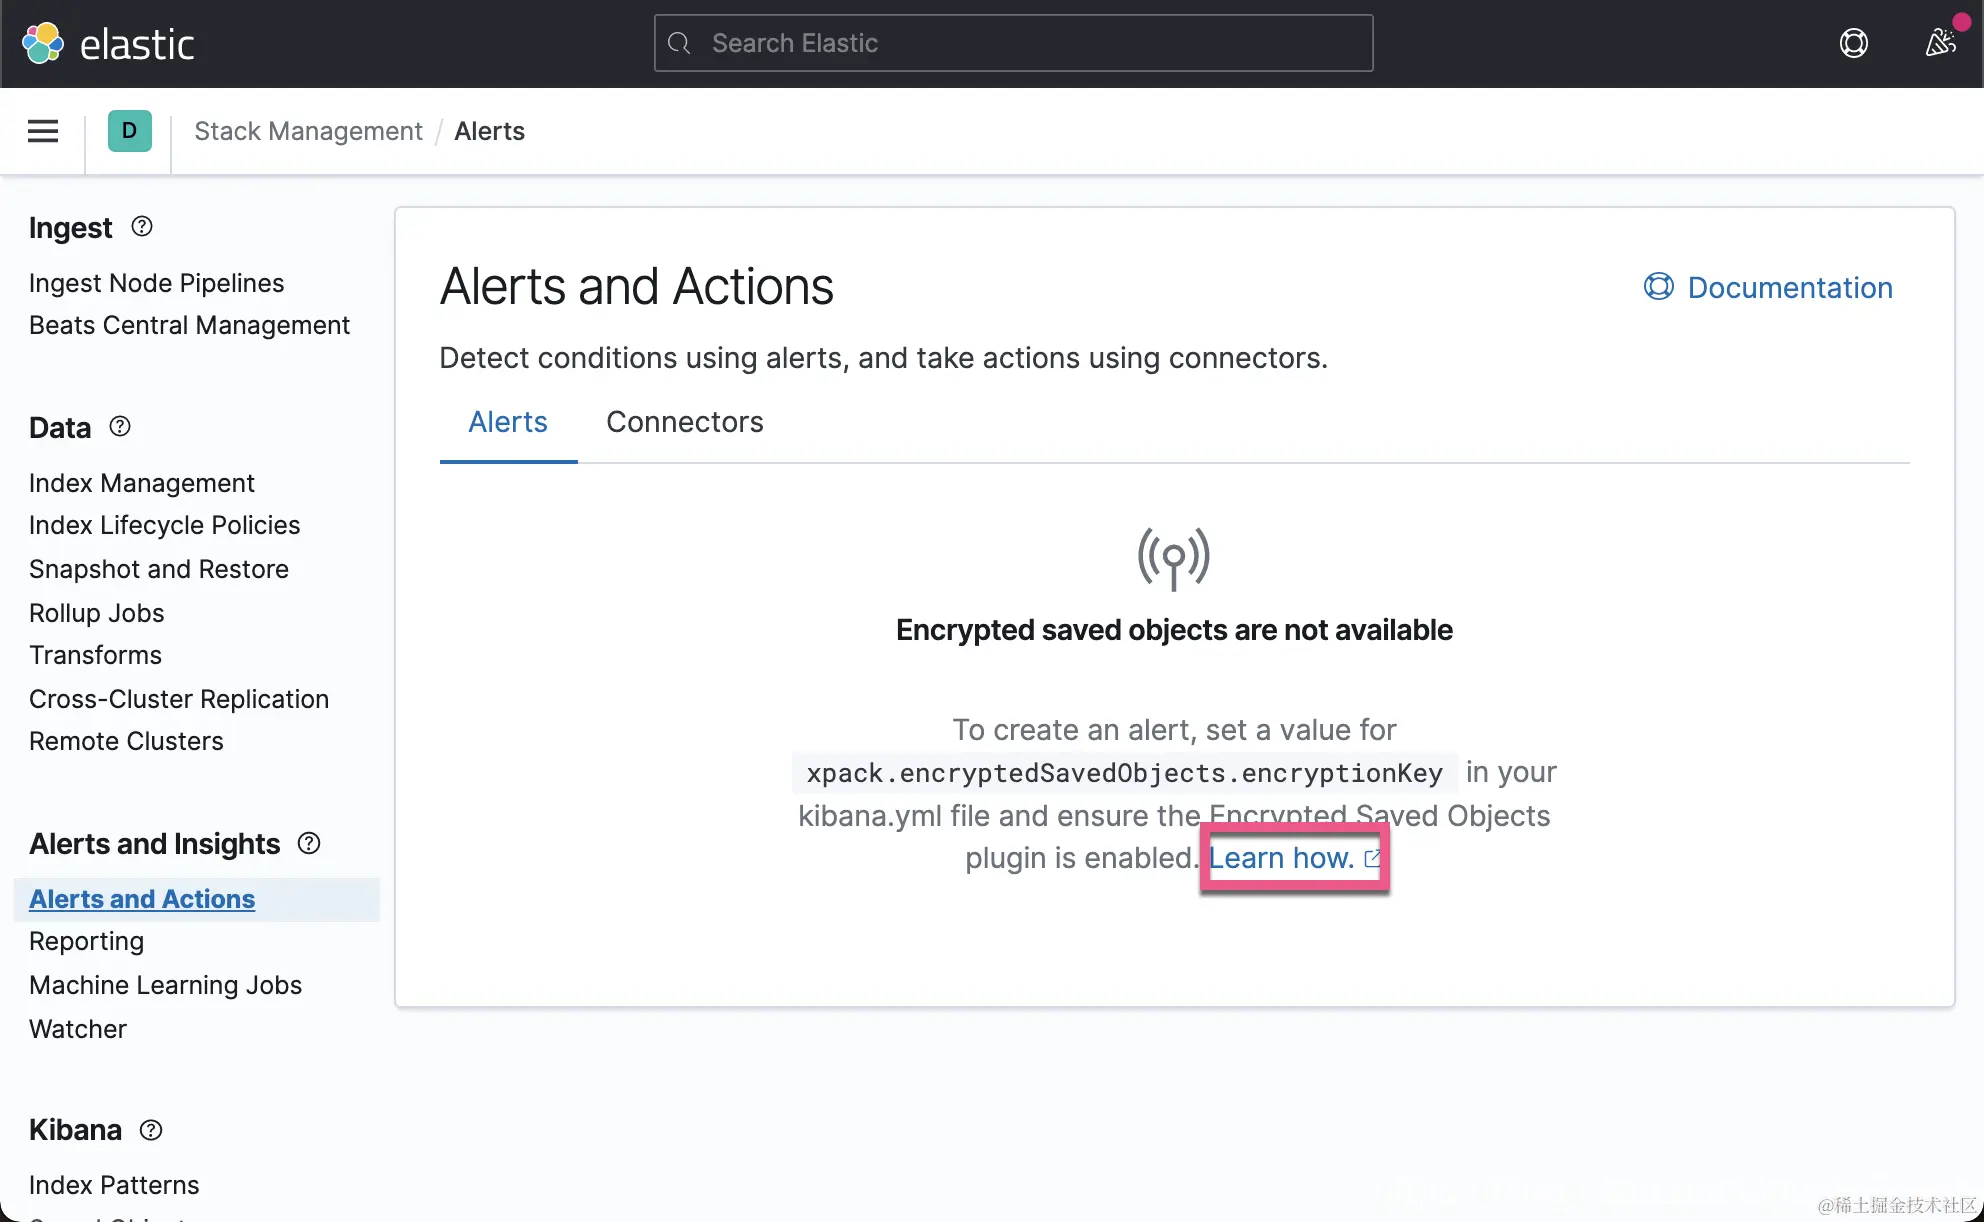
Task: Open the newsfeed celebration icon
Action: 1940,42
